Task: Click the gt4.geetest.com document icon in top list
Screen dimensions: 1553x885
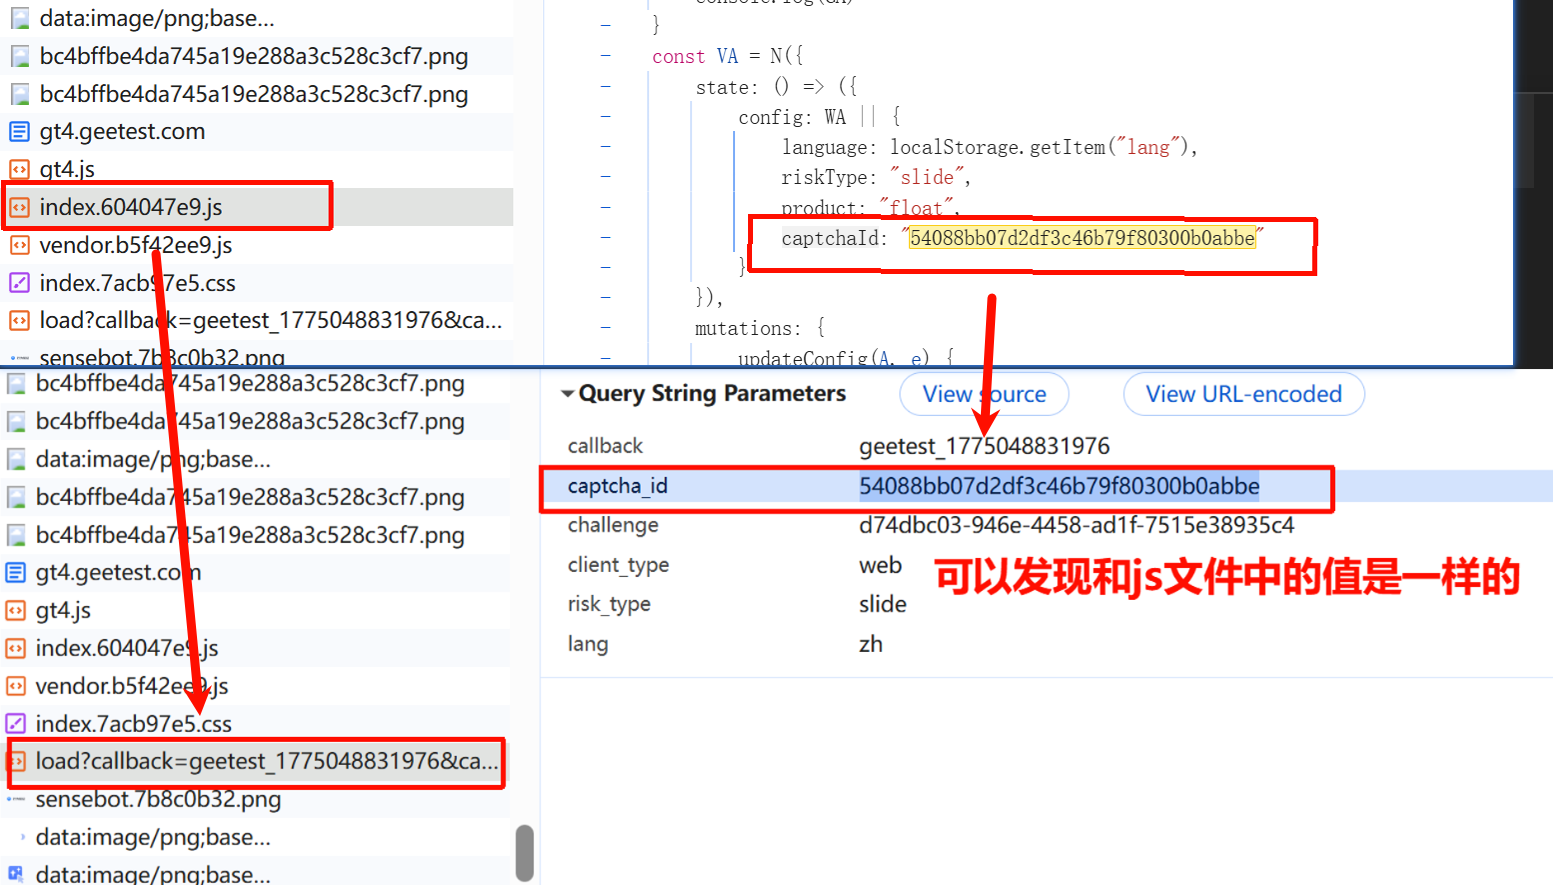Action: 20,131
